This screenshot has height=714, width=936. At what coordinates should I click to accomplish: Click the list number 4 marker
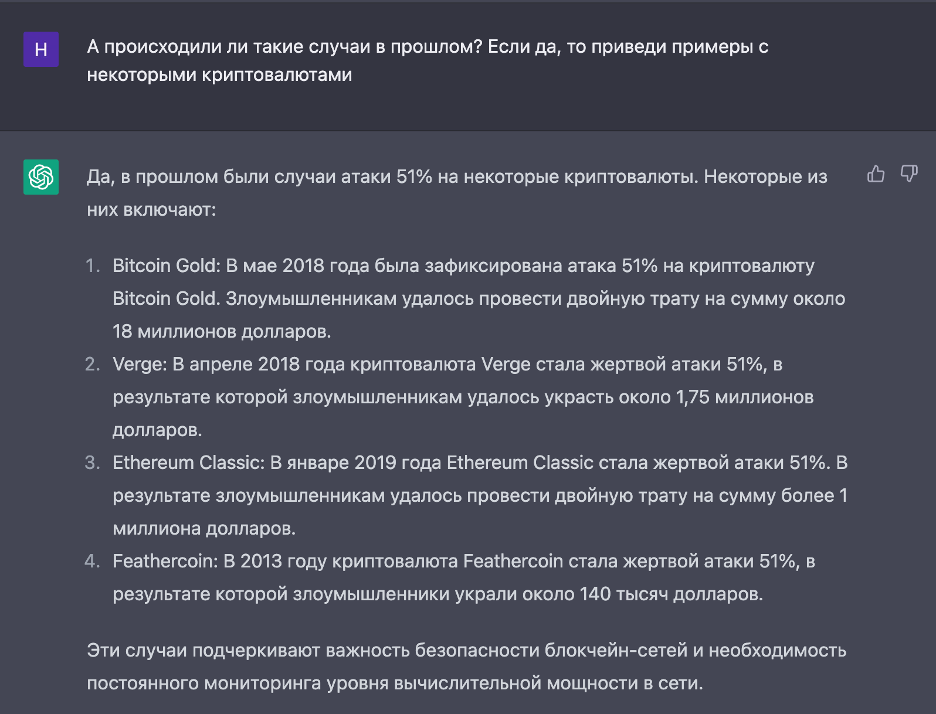click(92, 561)
